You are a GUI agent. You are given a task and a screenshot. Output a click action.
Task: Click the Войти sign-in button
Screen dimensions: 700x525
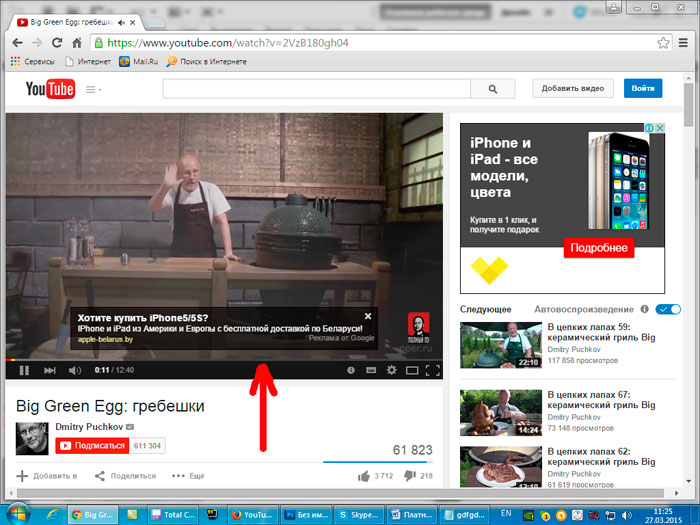point(643,88)
